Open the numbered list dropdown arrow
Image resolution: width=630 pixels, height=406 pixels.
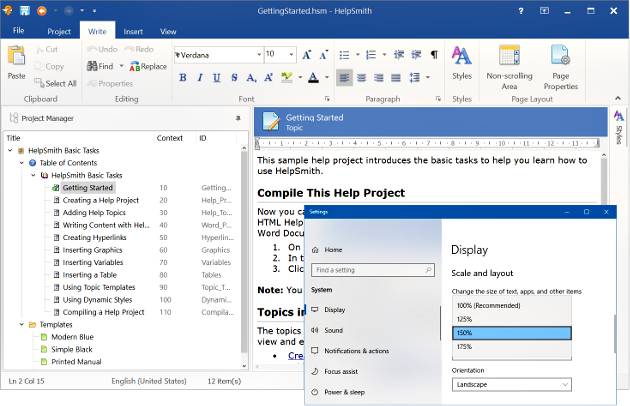384,55
